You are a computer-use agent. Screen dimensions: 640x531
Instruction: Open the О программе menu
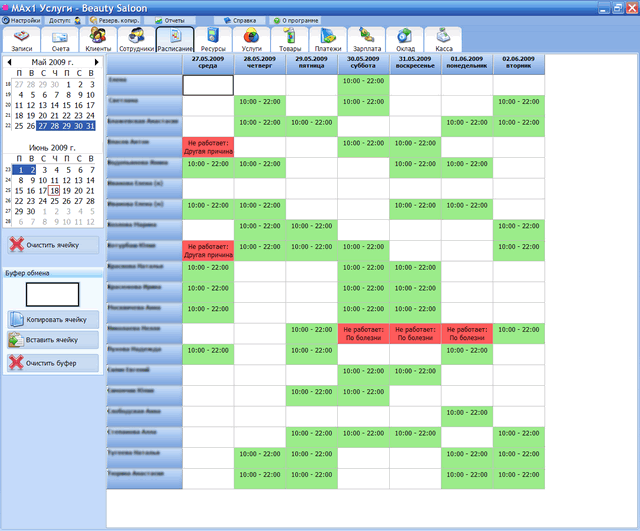(296, 20)
